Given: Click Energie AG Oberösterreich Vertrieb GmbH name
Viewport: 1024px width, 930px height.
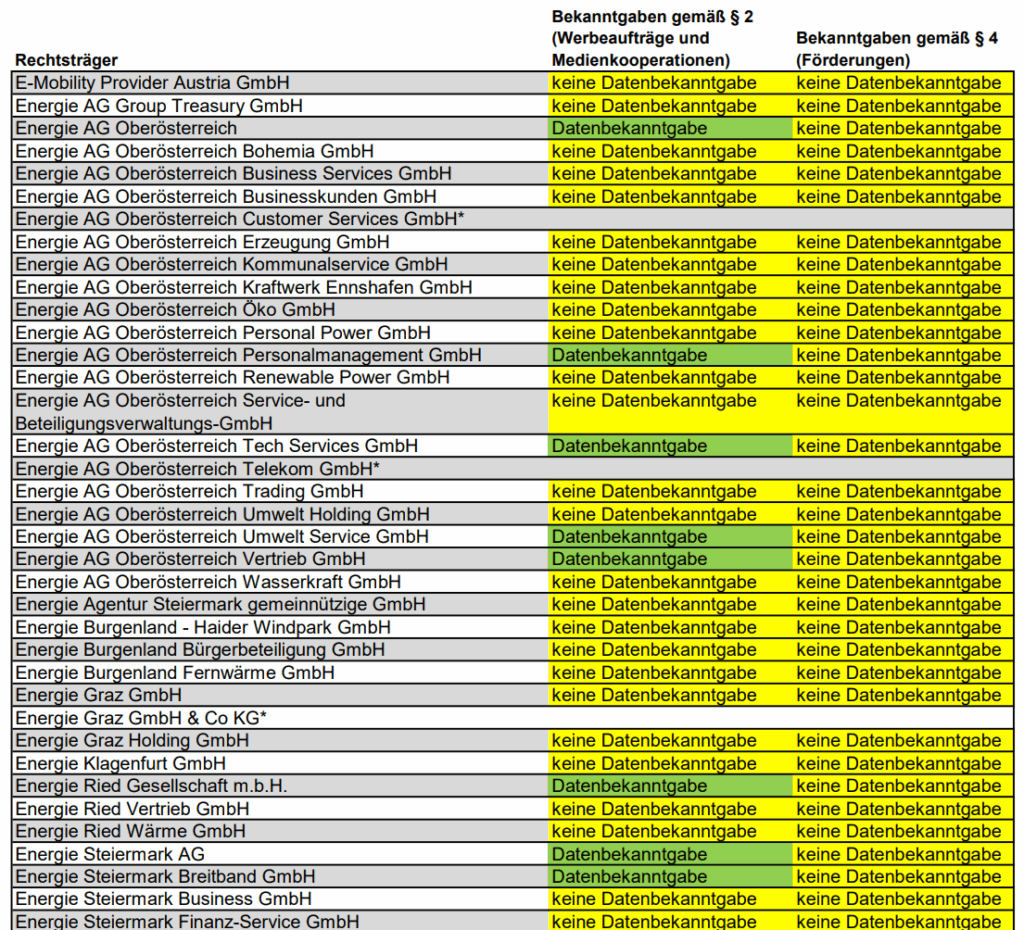Looking at the screenshot, I should (190, 559).
